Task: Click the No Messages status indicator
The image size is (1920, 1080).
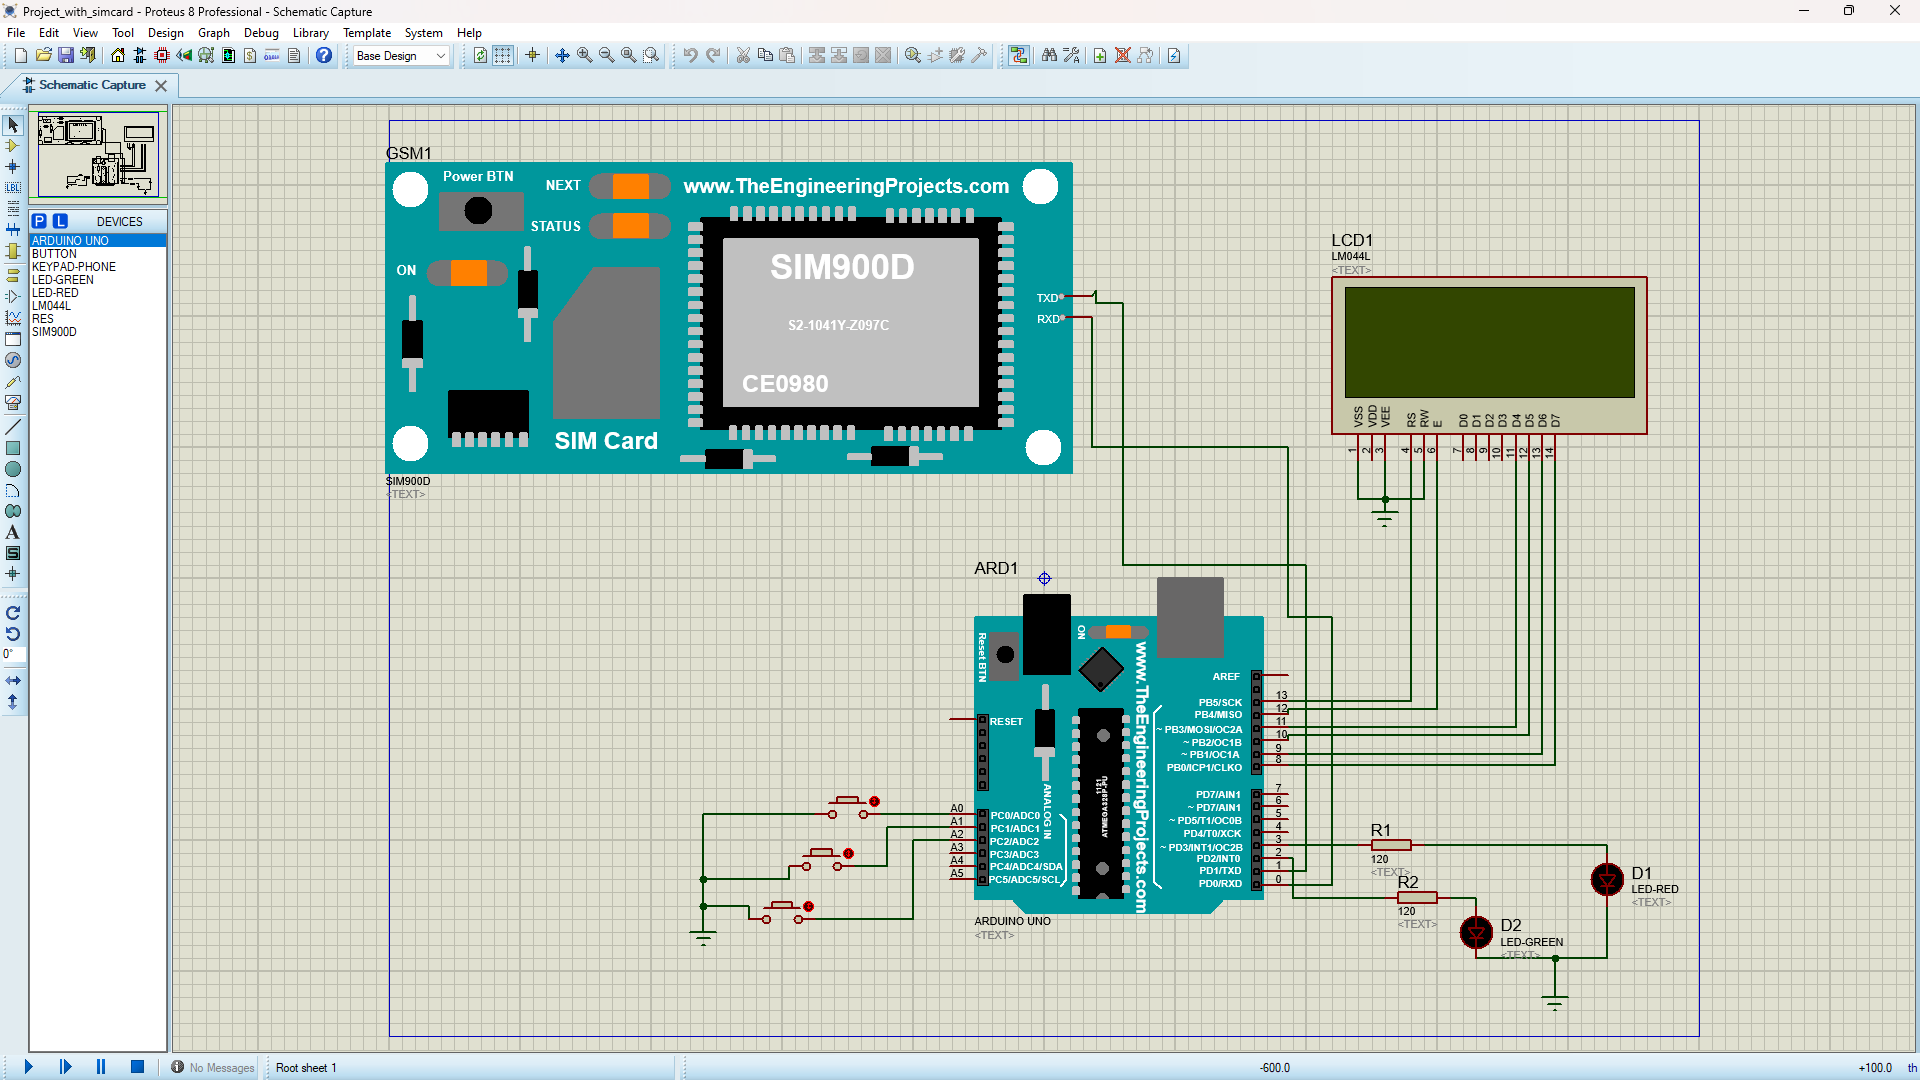Action: pos(213,1068)
